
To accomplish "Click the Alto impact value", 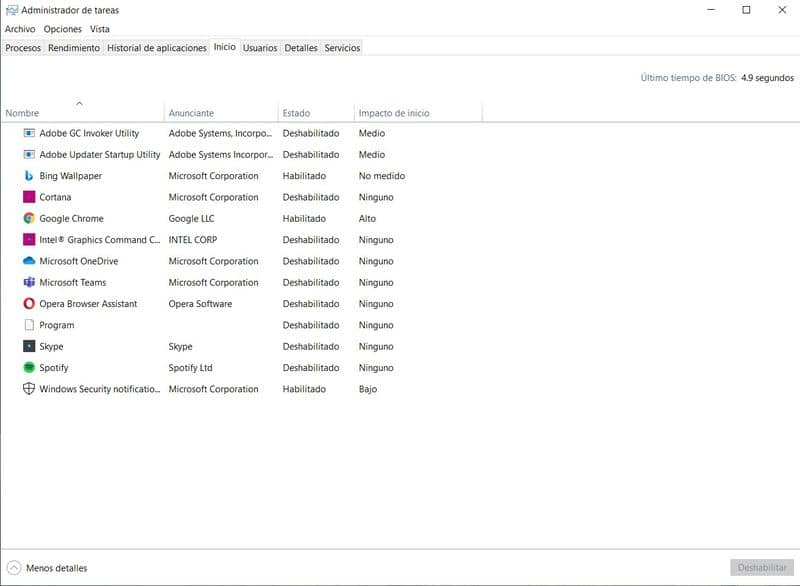I will [x=367, y=218].
